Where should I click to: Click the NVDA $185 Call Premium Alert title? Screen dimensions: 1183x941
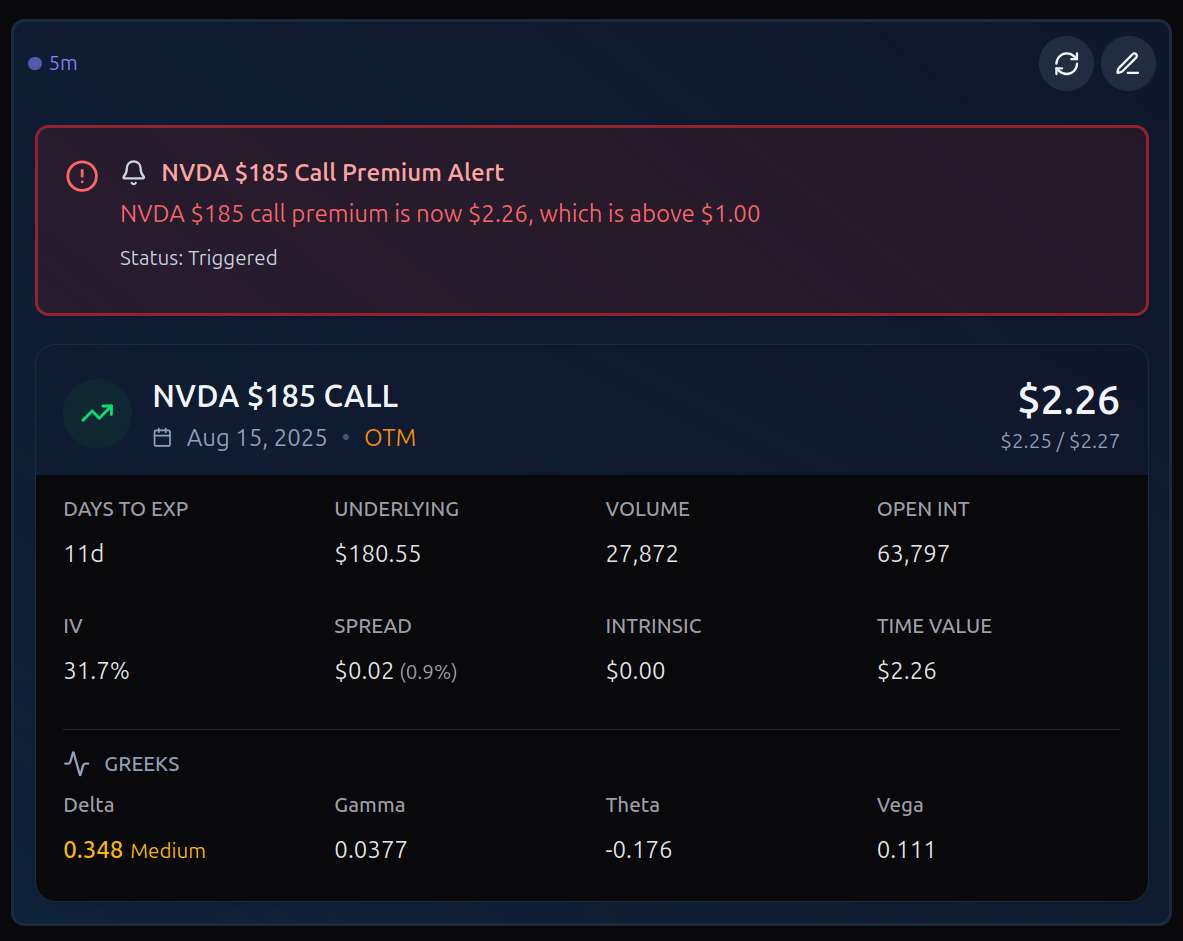332,173
